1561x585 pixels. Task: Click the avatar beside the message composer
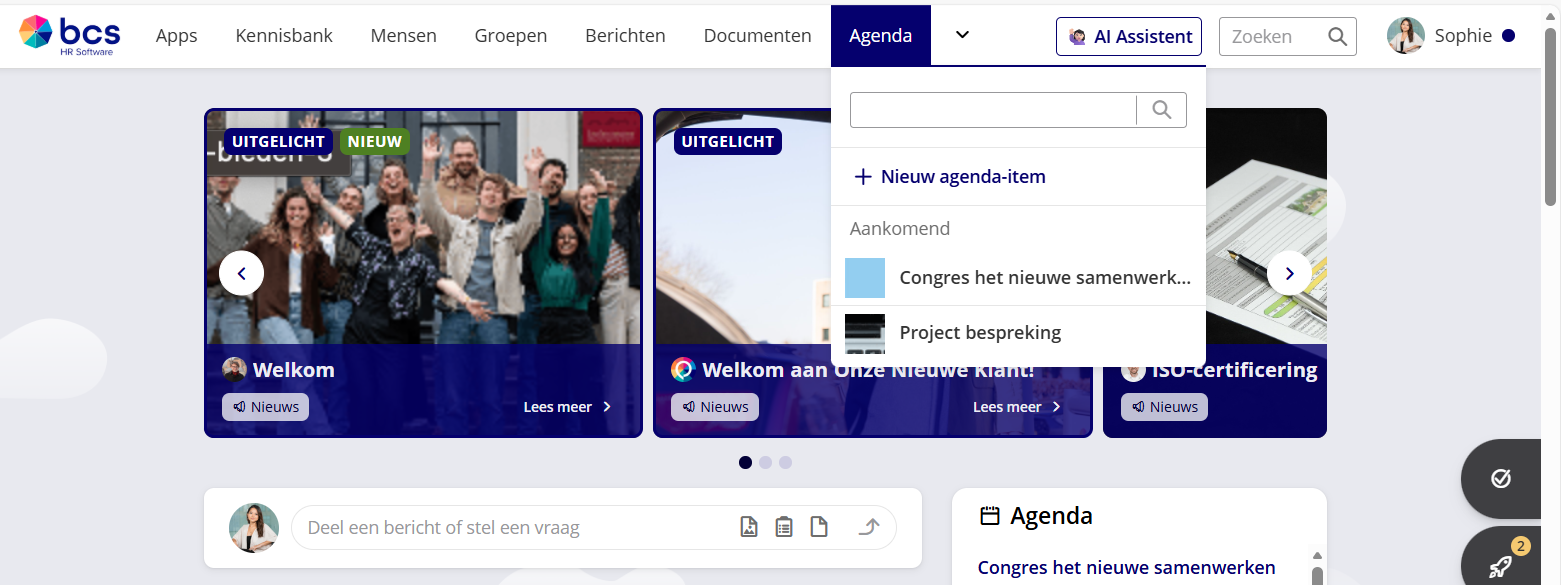pos(254,528)
